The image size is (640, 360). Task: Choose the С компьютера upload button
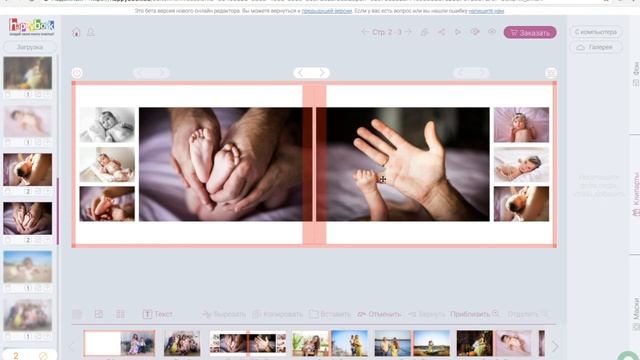tap(596, 32)
